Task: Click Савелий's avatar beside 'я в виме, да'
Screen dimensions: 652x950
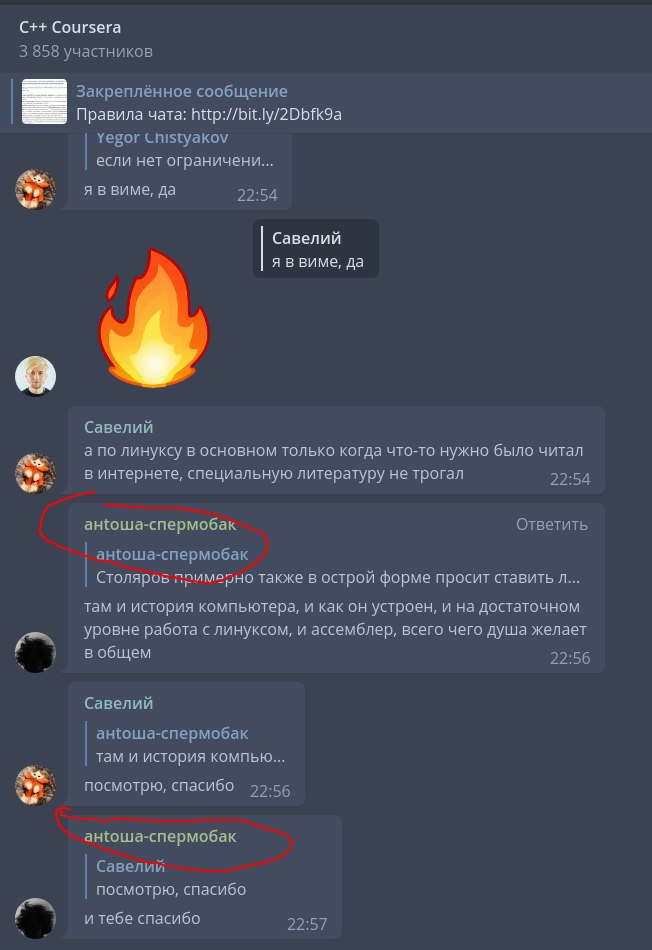Action: pos(35,189)
